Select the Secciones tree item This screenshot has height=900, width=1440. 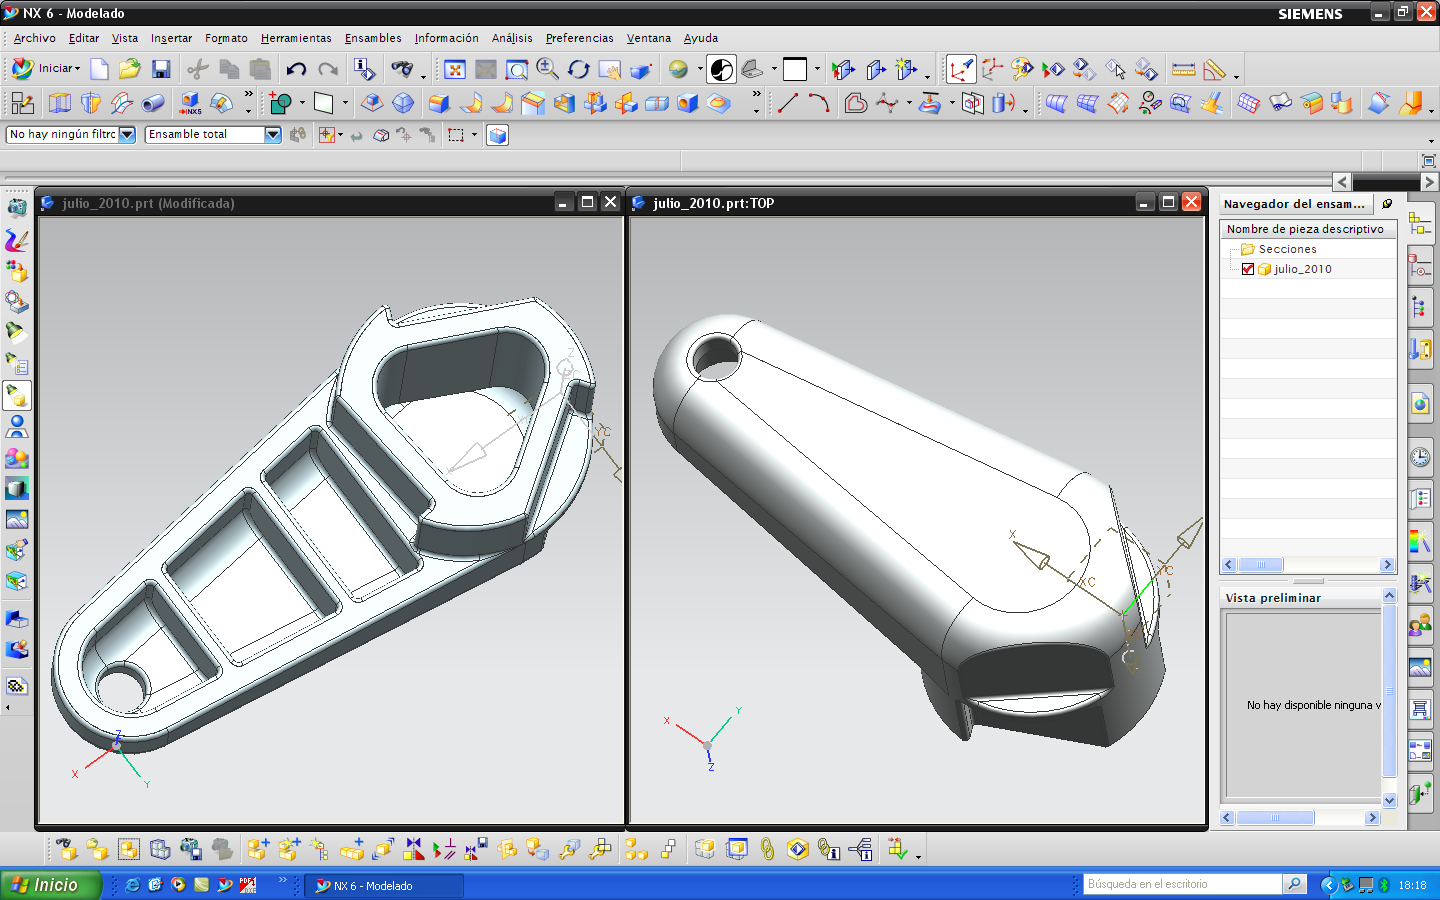click(1287, 249)
